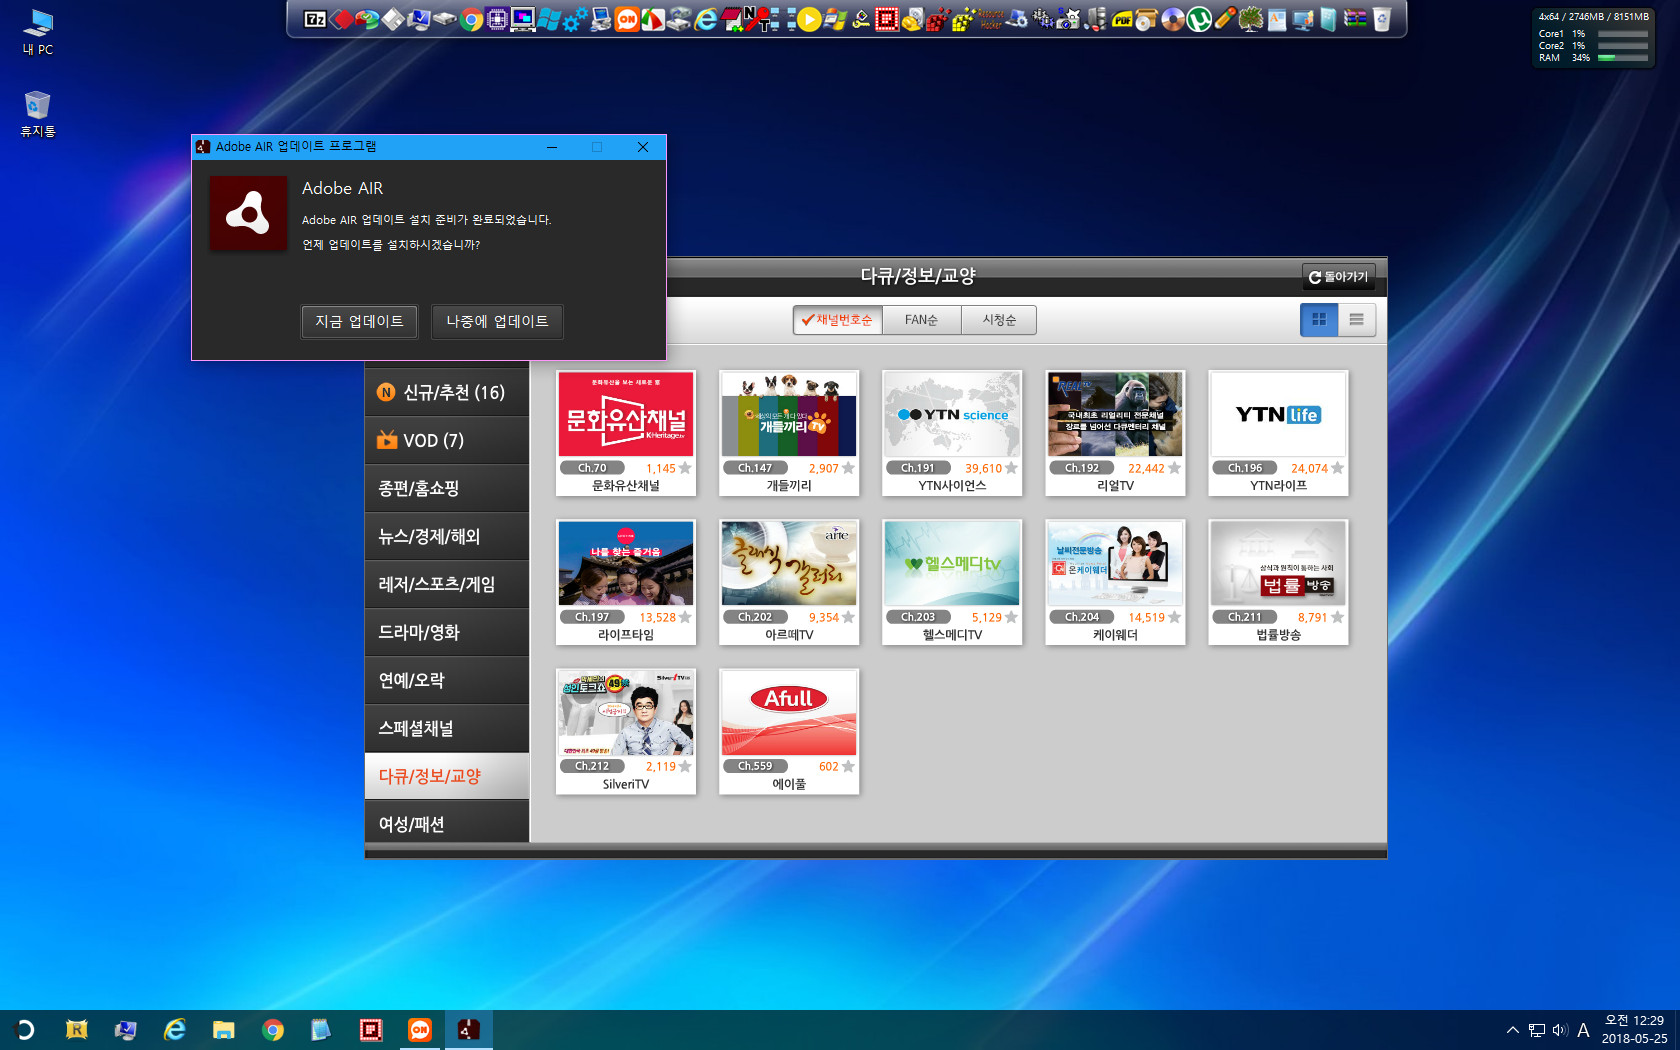This screenshot has width=1680, height=1050.
Task: Select the 다큐/정보/교양 category
Action: (x=447, y=777)
